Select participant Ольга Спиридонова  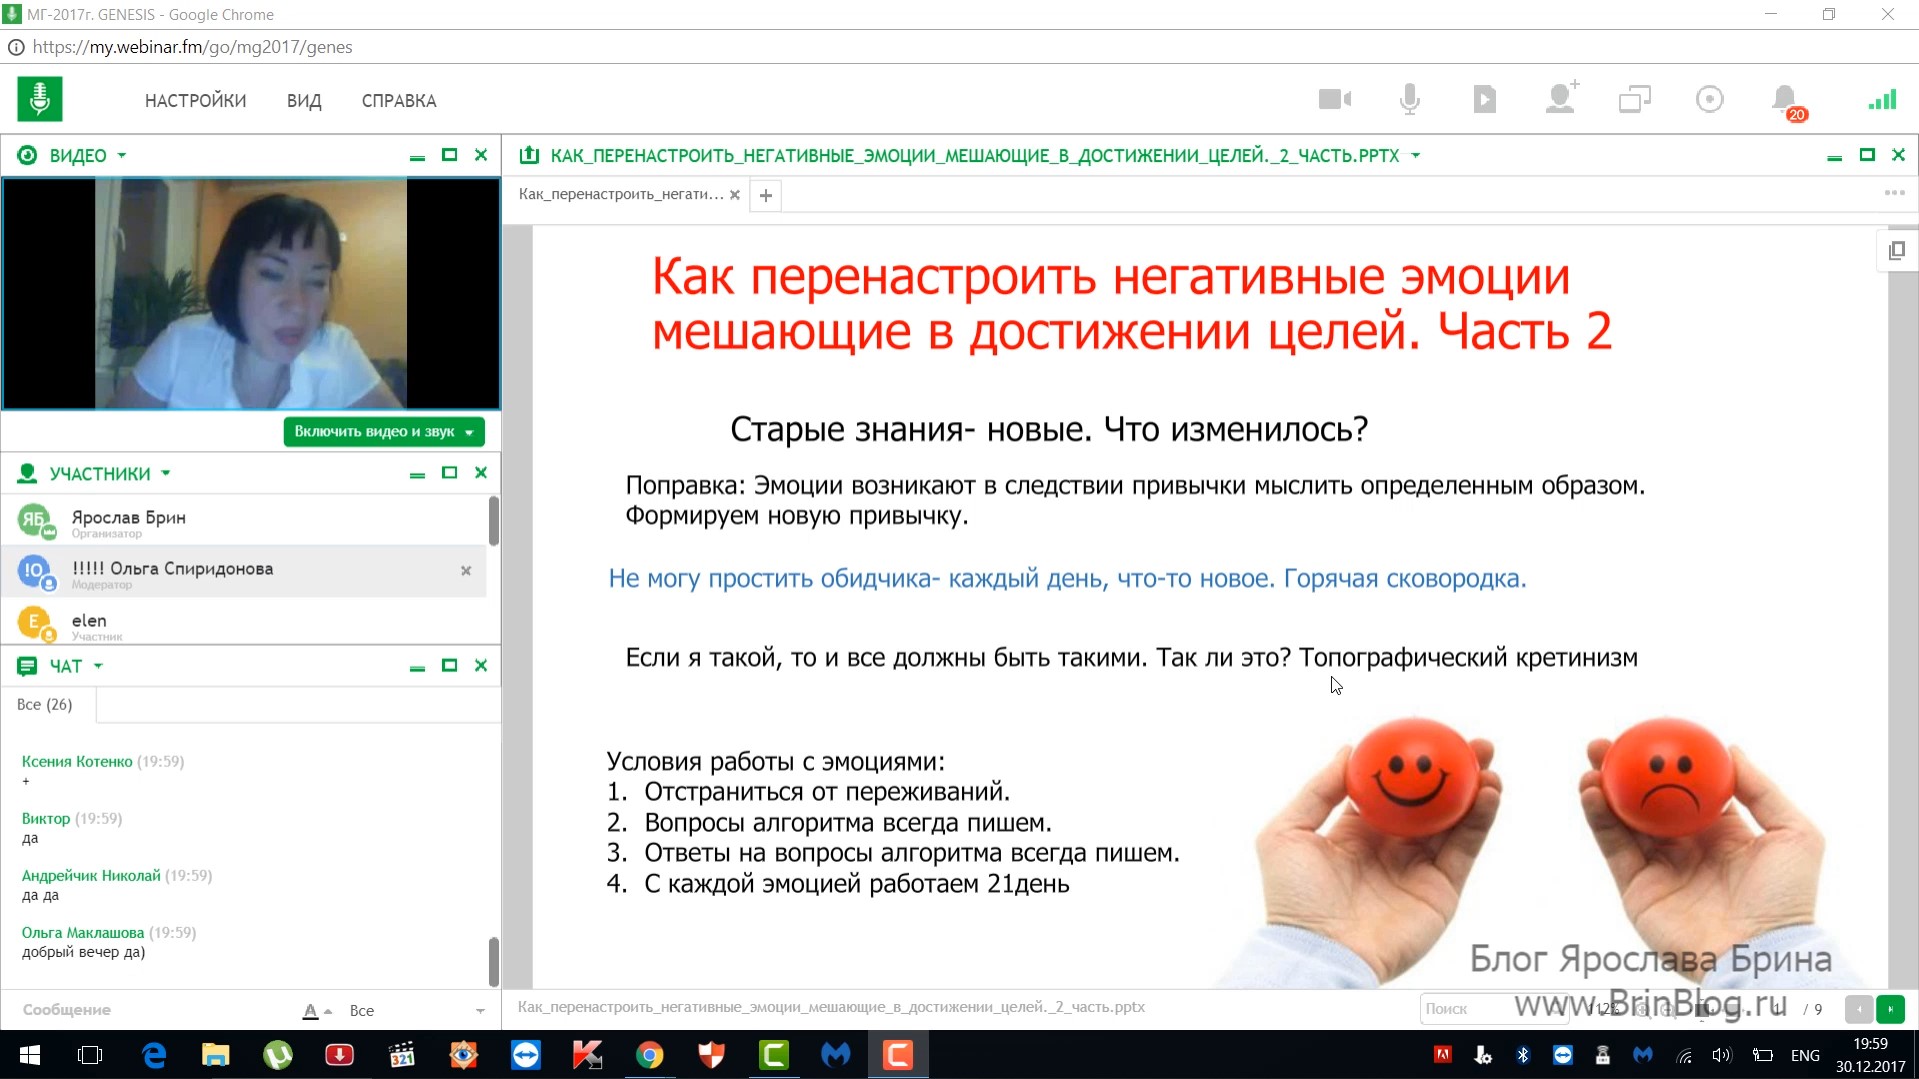tap(244, 571)
